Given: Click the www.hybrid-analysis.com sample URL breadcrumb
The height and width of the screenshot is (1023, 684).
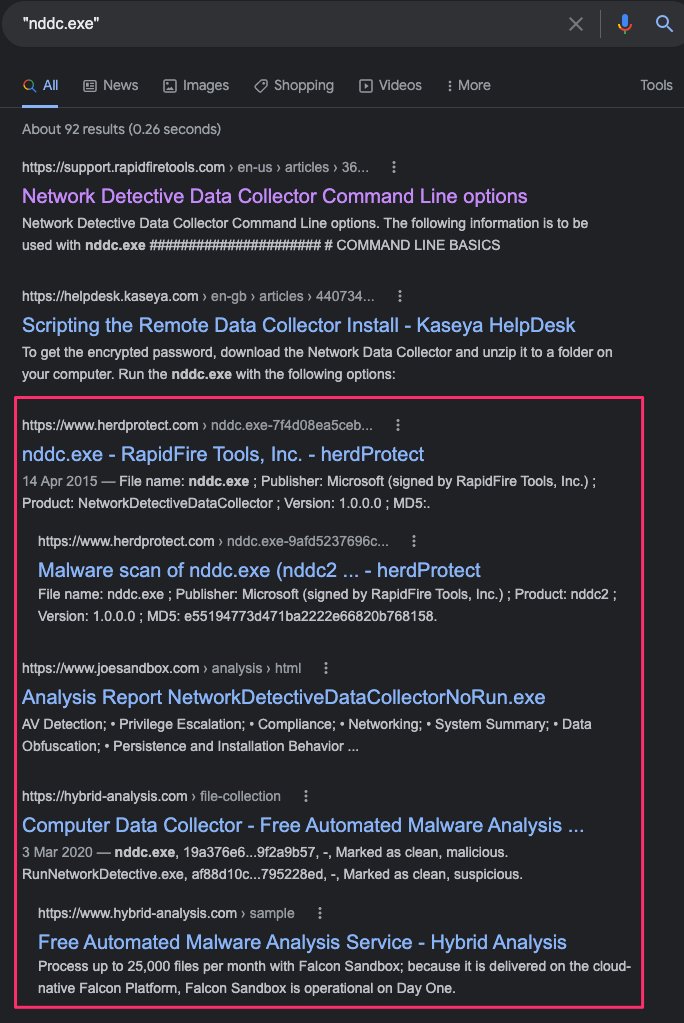Looking at the screenshot, I should tap(166, 913).
